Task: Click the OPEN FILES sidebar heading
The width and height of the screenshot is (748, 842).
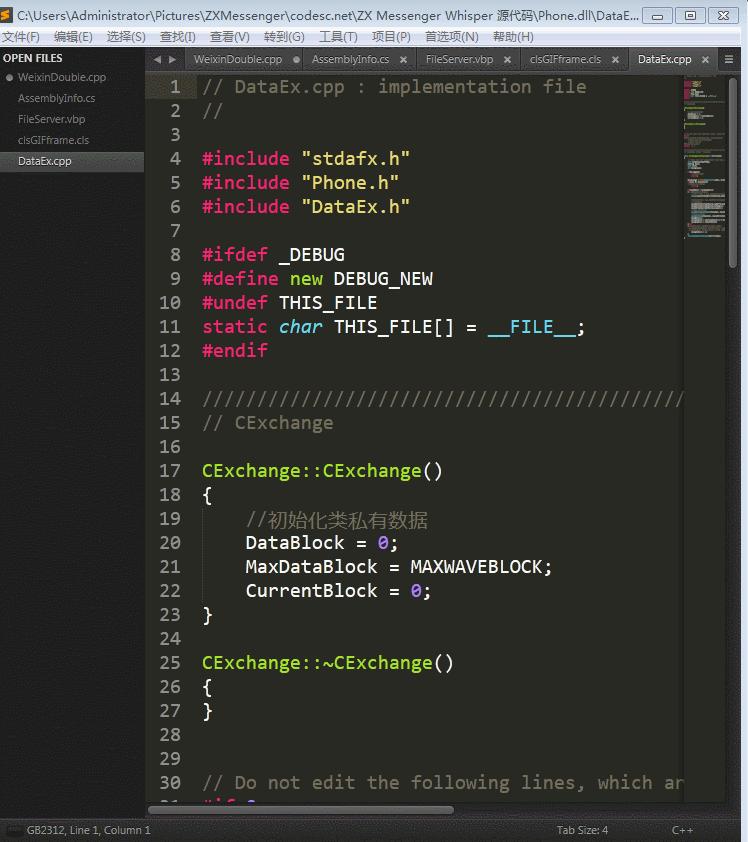Action: coord(33,58)
